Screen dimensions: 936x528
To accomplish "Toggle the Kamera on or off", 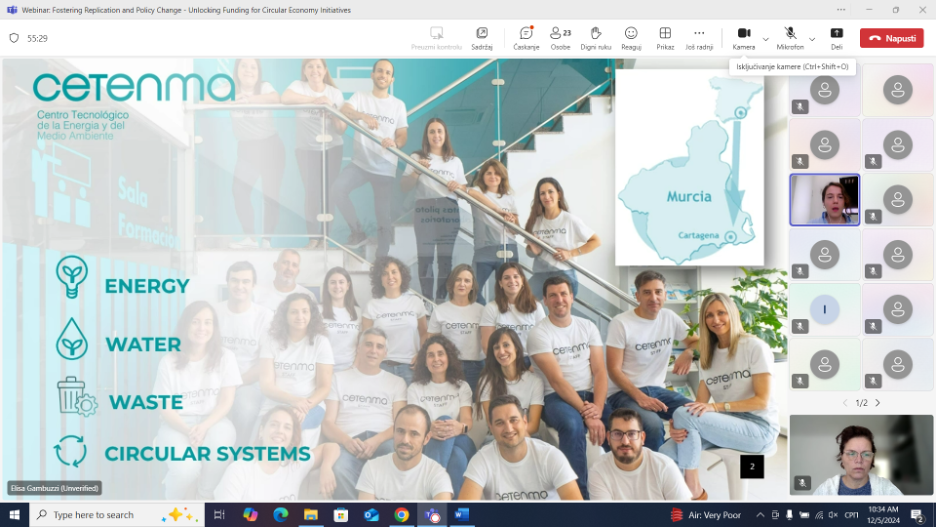I will 743,37.
